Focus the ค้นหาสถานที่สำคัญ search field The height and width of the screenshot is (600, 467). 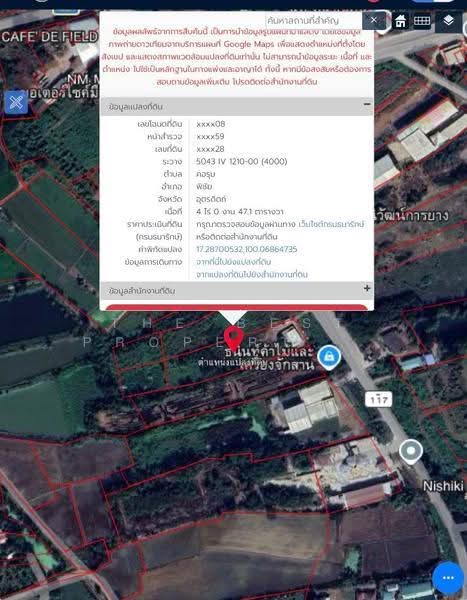(314, 20)
